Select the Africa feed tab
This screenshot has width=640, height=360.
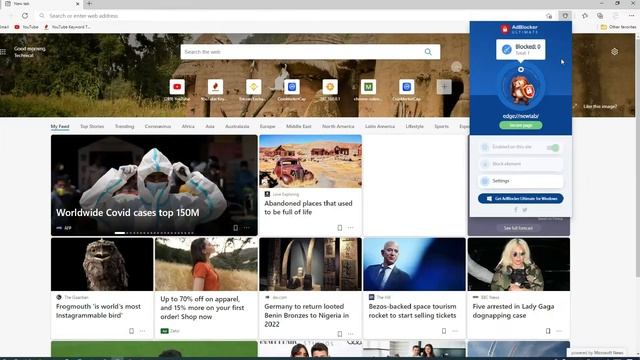coord(188,127)
